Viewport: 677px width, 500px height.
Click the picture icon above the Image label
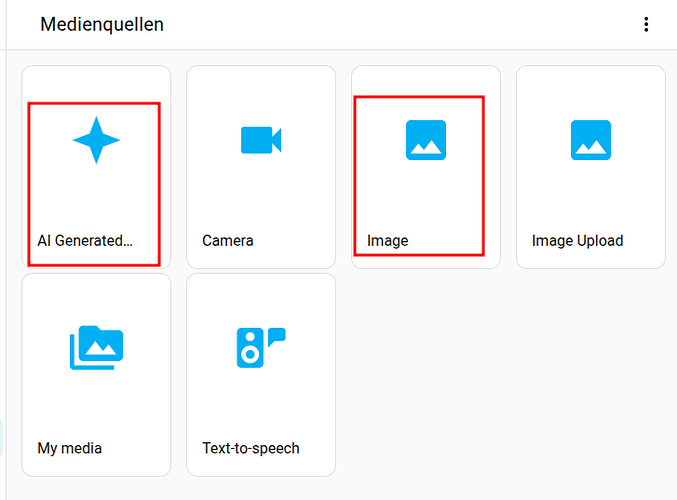pyautogui.click(x=426, y=140)
